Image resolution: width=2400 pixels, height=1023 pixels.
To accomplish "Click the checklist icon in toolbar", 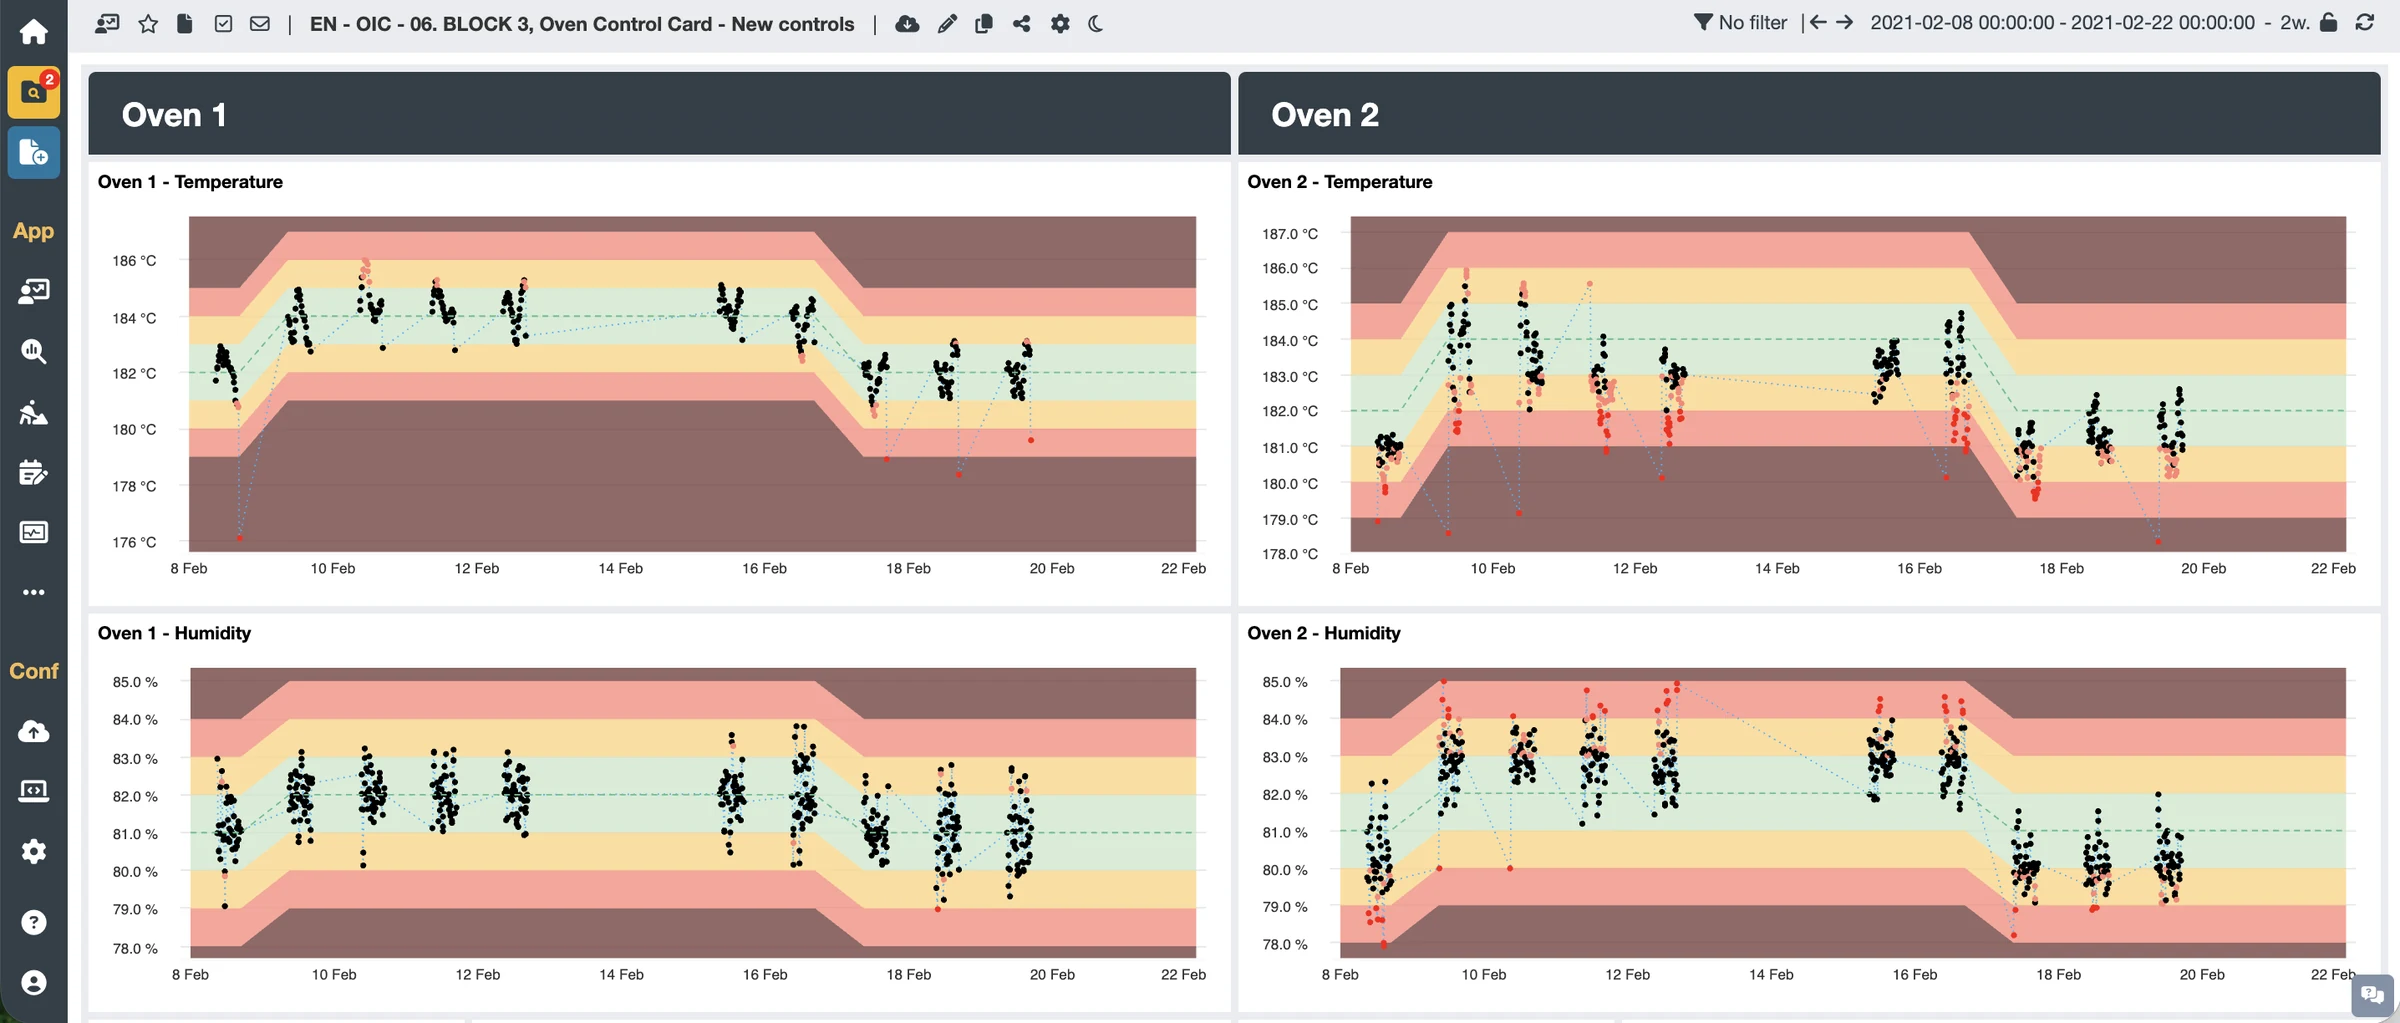I will (223, 23).
